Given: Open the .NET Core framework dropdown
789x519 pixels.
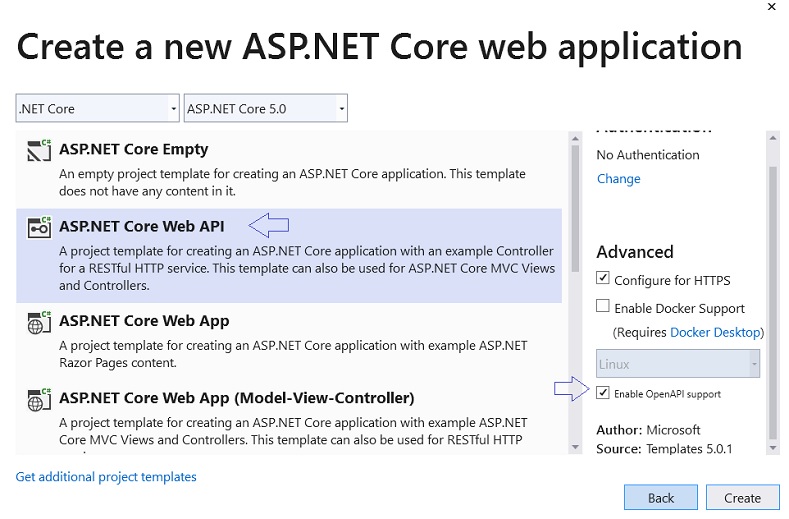Looking at the screenshot, I should (x=98, y=108).
